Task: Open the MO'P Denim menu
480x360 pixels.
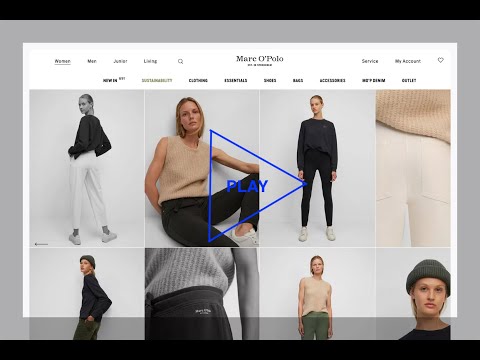Action: (374, 81)
